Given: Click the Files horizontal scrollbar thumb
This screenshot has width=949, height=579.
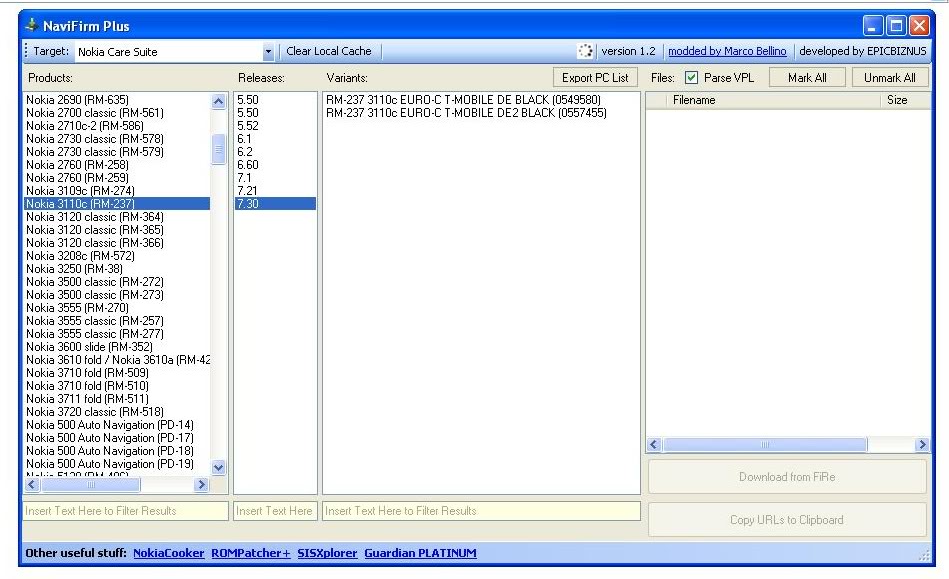Looking at the screenshot, I should point(764,445).
